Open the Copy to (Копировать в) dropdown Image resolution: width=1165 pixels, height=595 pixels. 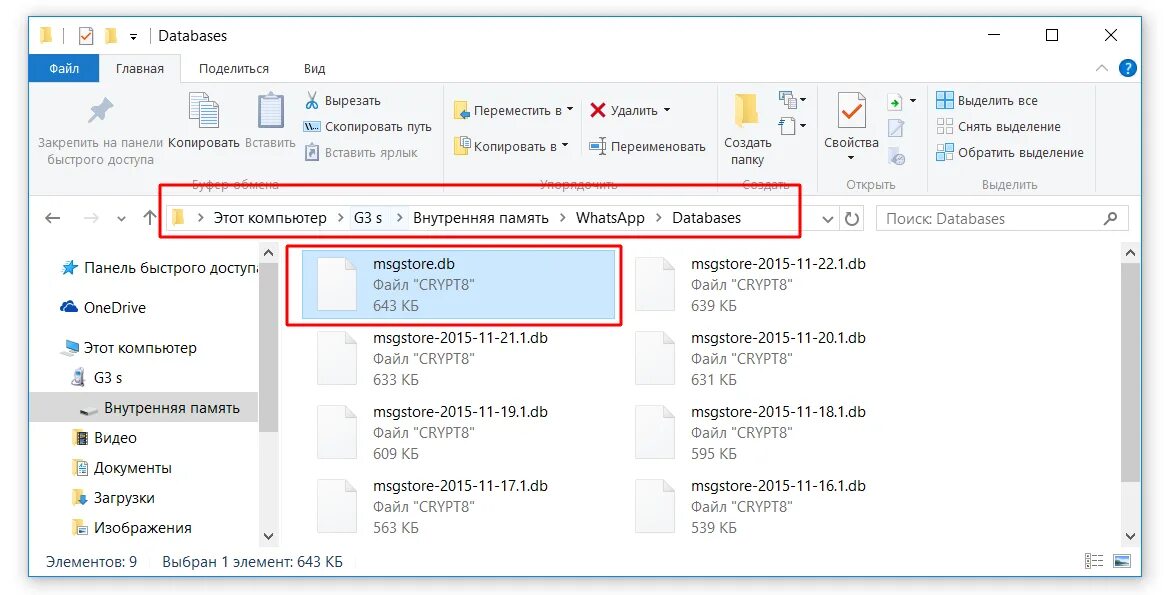(x=511, y=146)
